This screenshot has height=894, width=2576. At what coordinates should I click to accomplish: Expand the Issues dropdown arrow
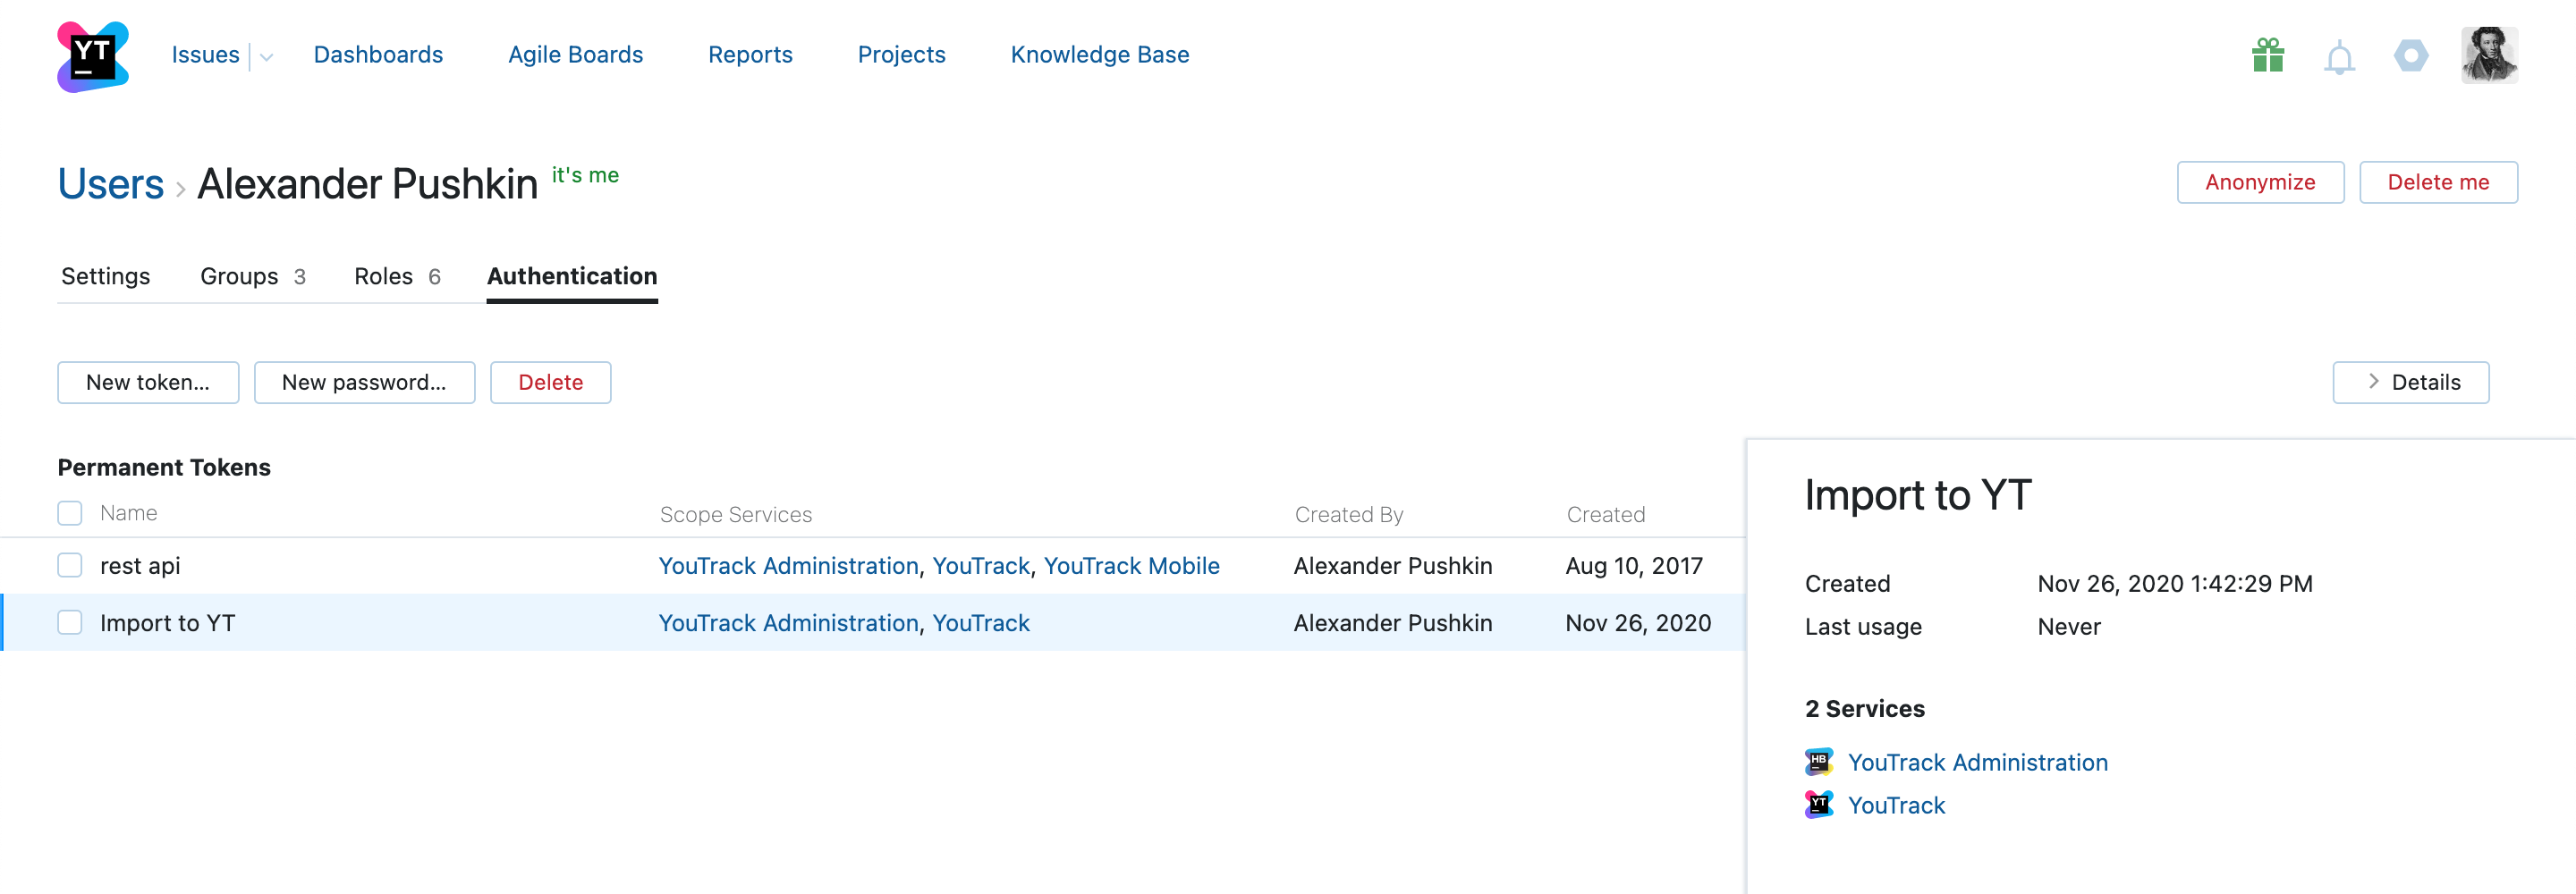point(266,57)
